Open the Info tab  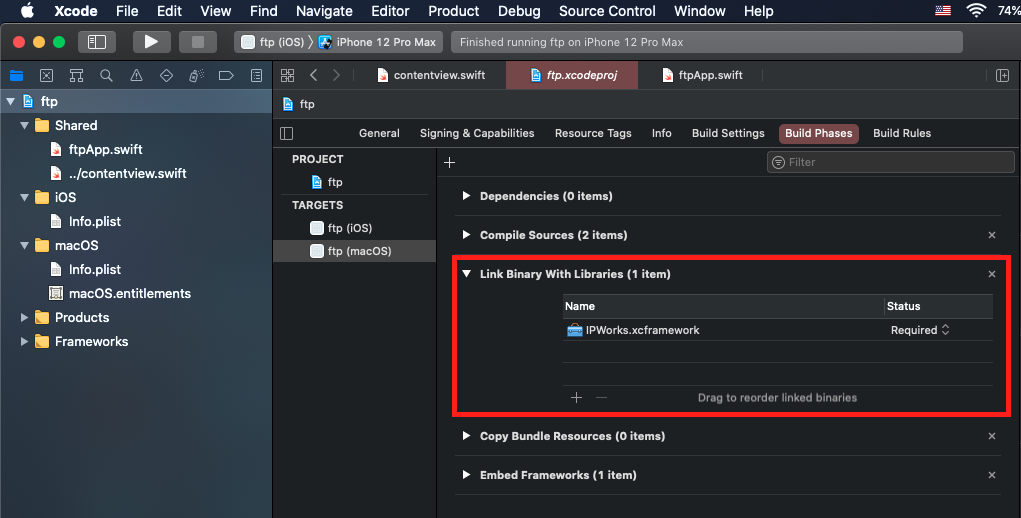662,133
